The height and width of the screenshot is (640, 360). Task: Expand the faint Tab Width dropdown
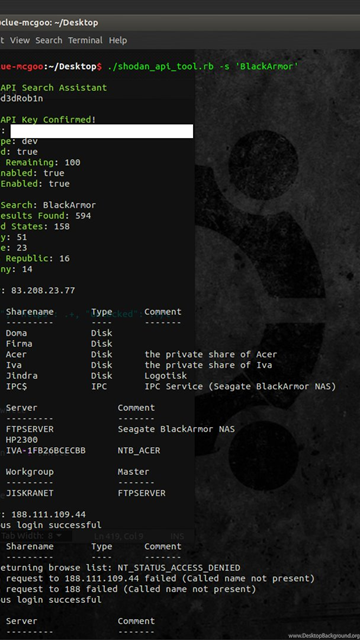(32, 536)
